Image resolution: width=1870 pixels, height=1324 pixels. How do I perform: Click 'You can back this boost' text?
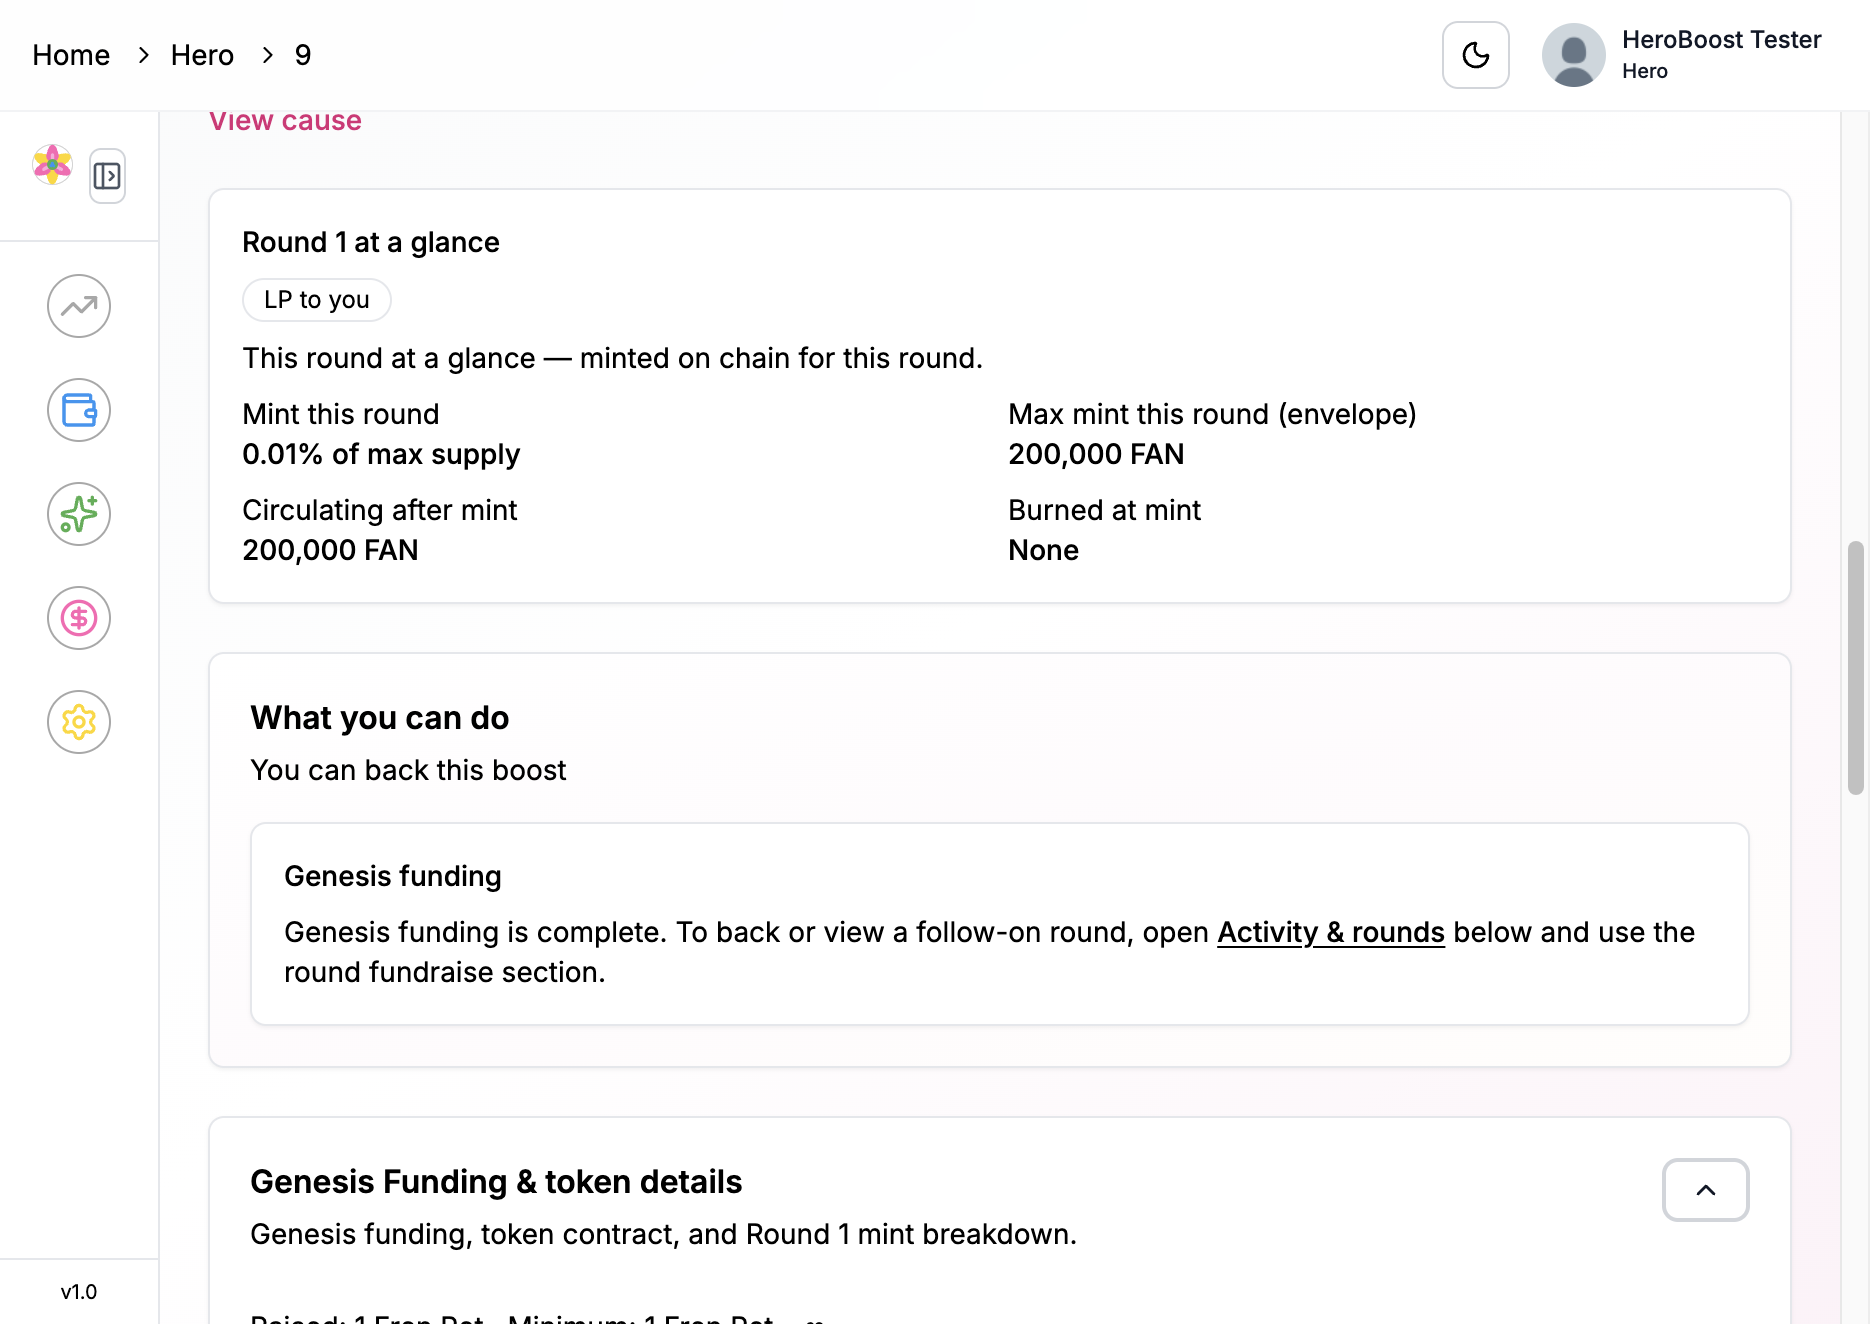pos(408,770)
